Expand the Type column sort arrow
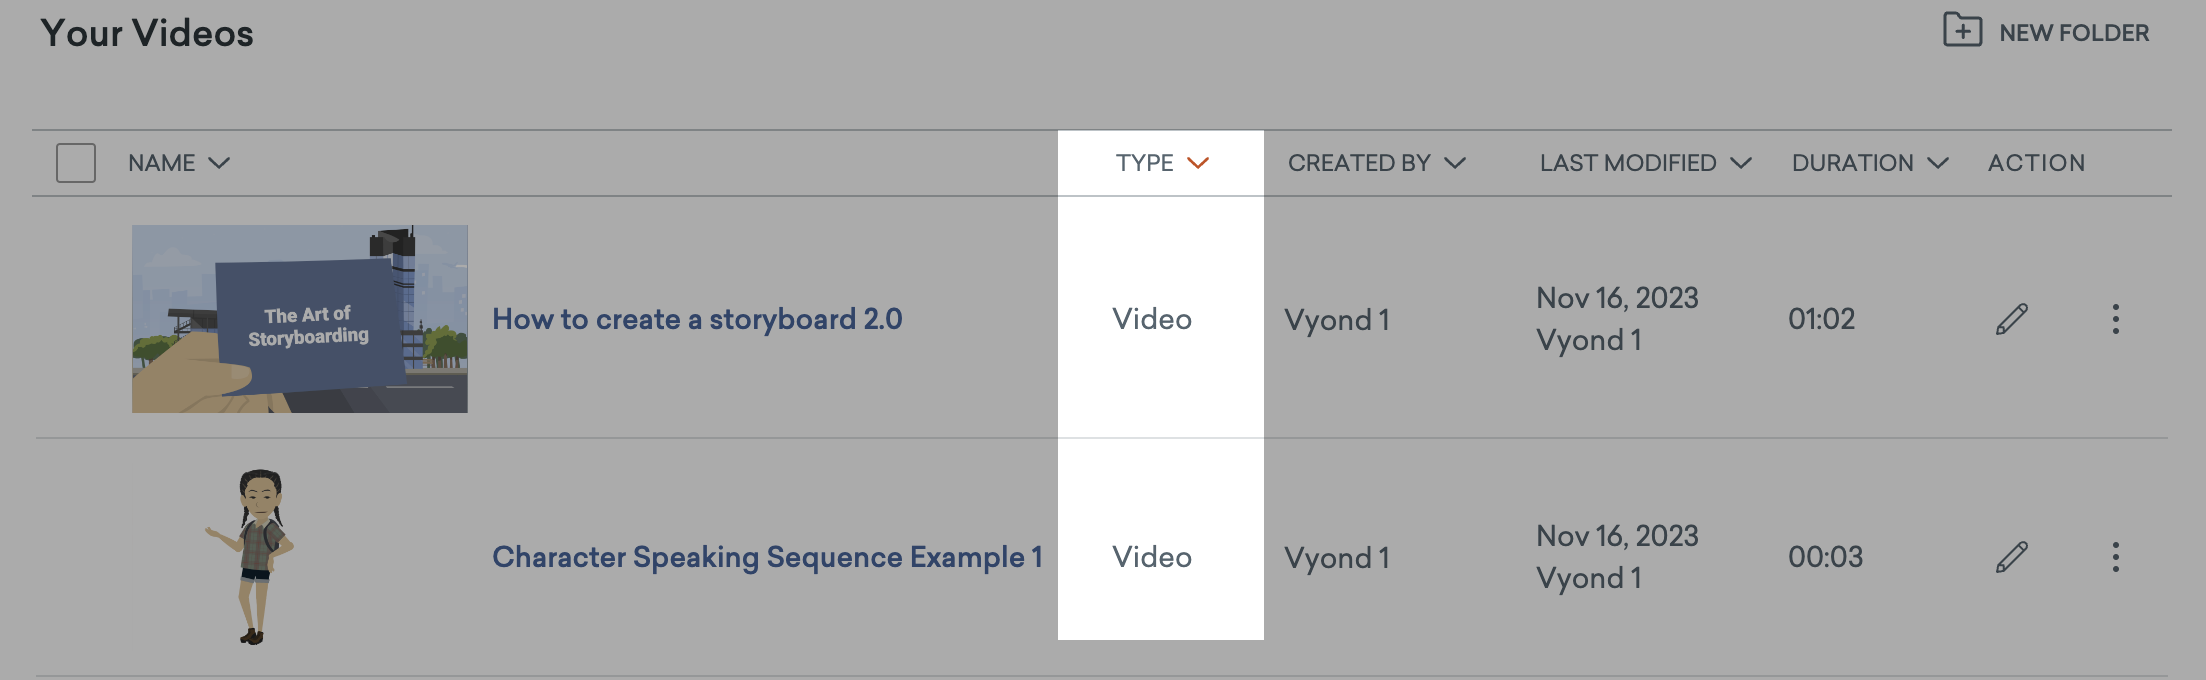2206x680 pixels. point(1198,163)
